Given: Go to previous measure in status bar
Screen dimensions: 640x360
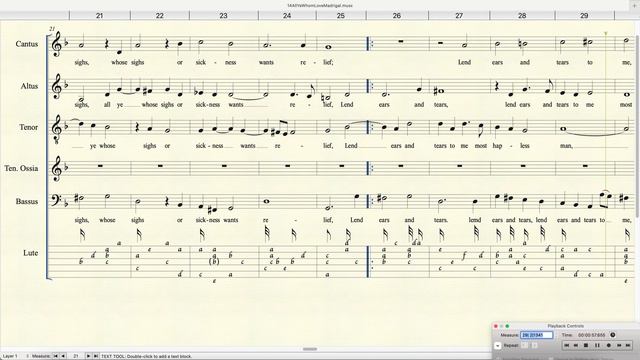Looking at the screenshot, I should click(x=63, y=356).
